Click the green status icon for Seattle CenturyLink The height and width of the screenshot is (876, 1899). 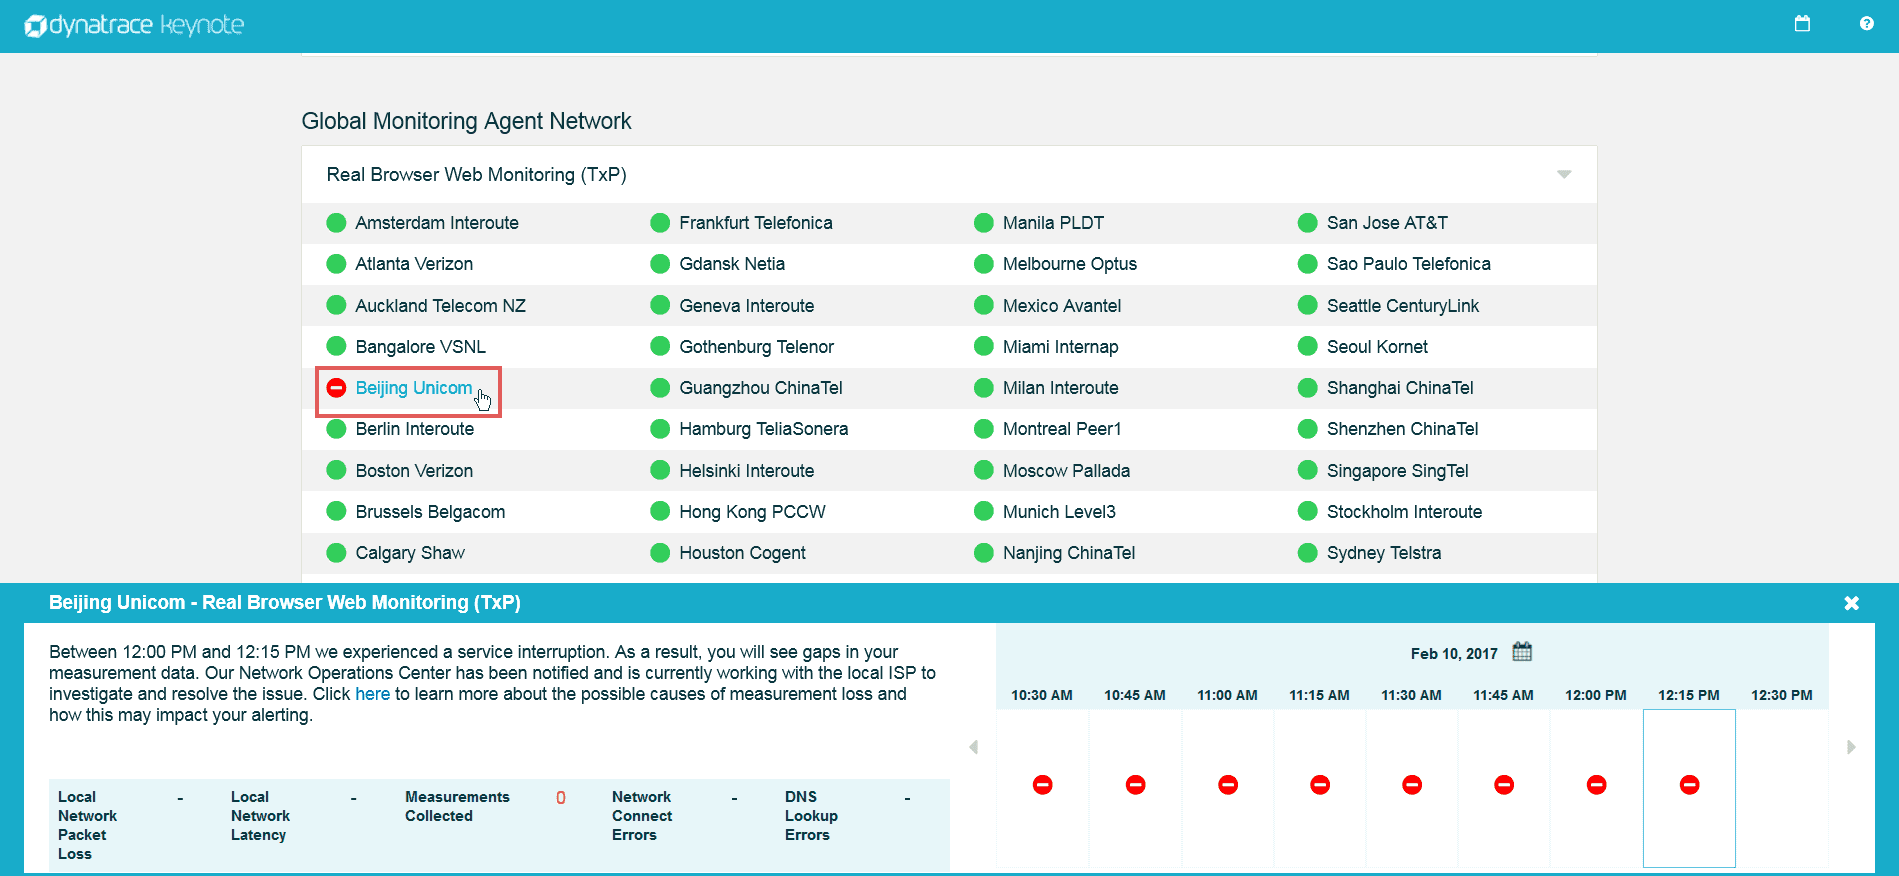1307,305
